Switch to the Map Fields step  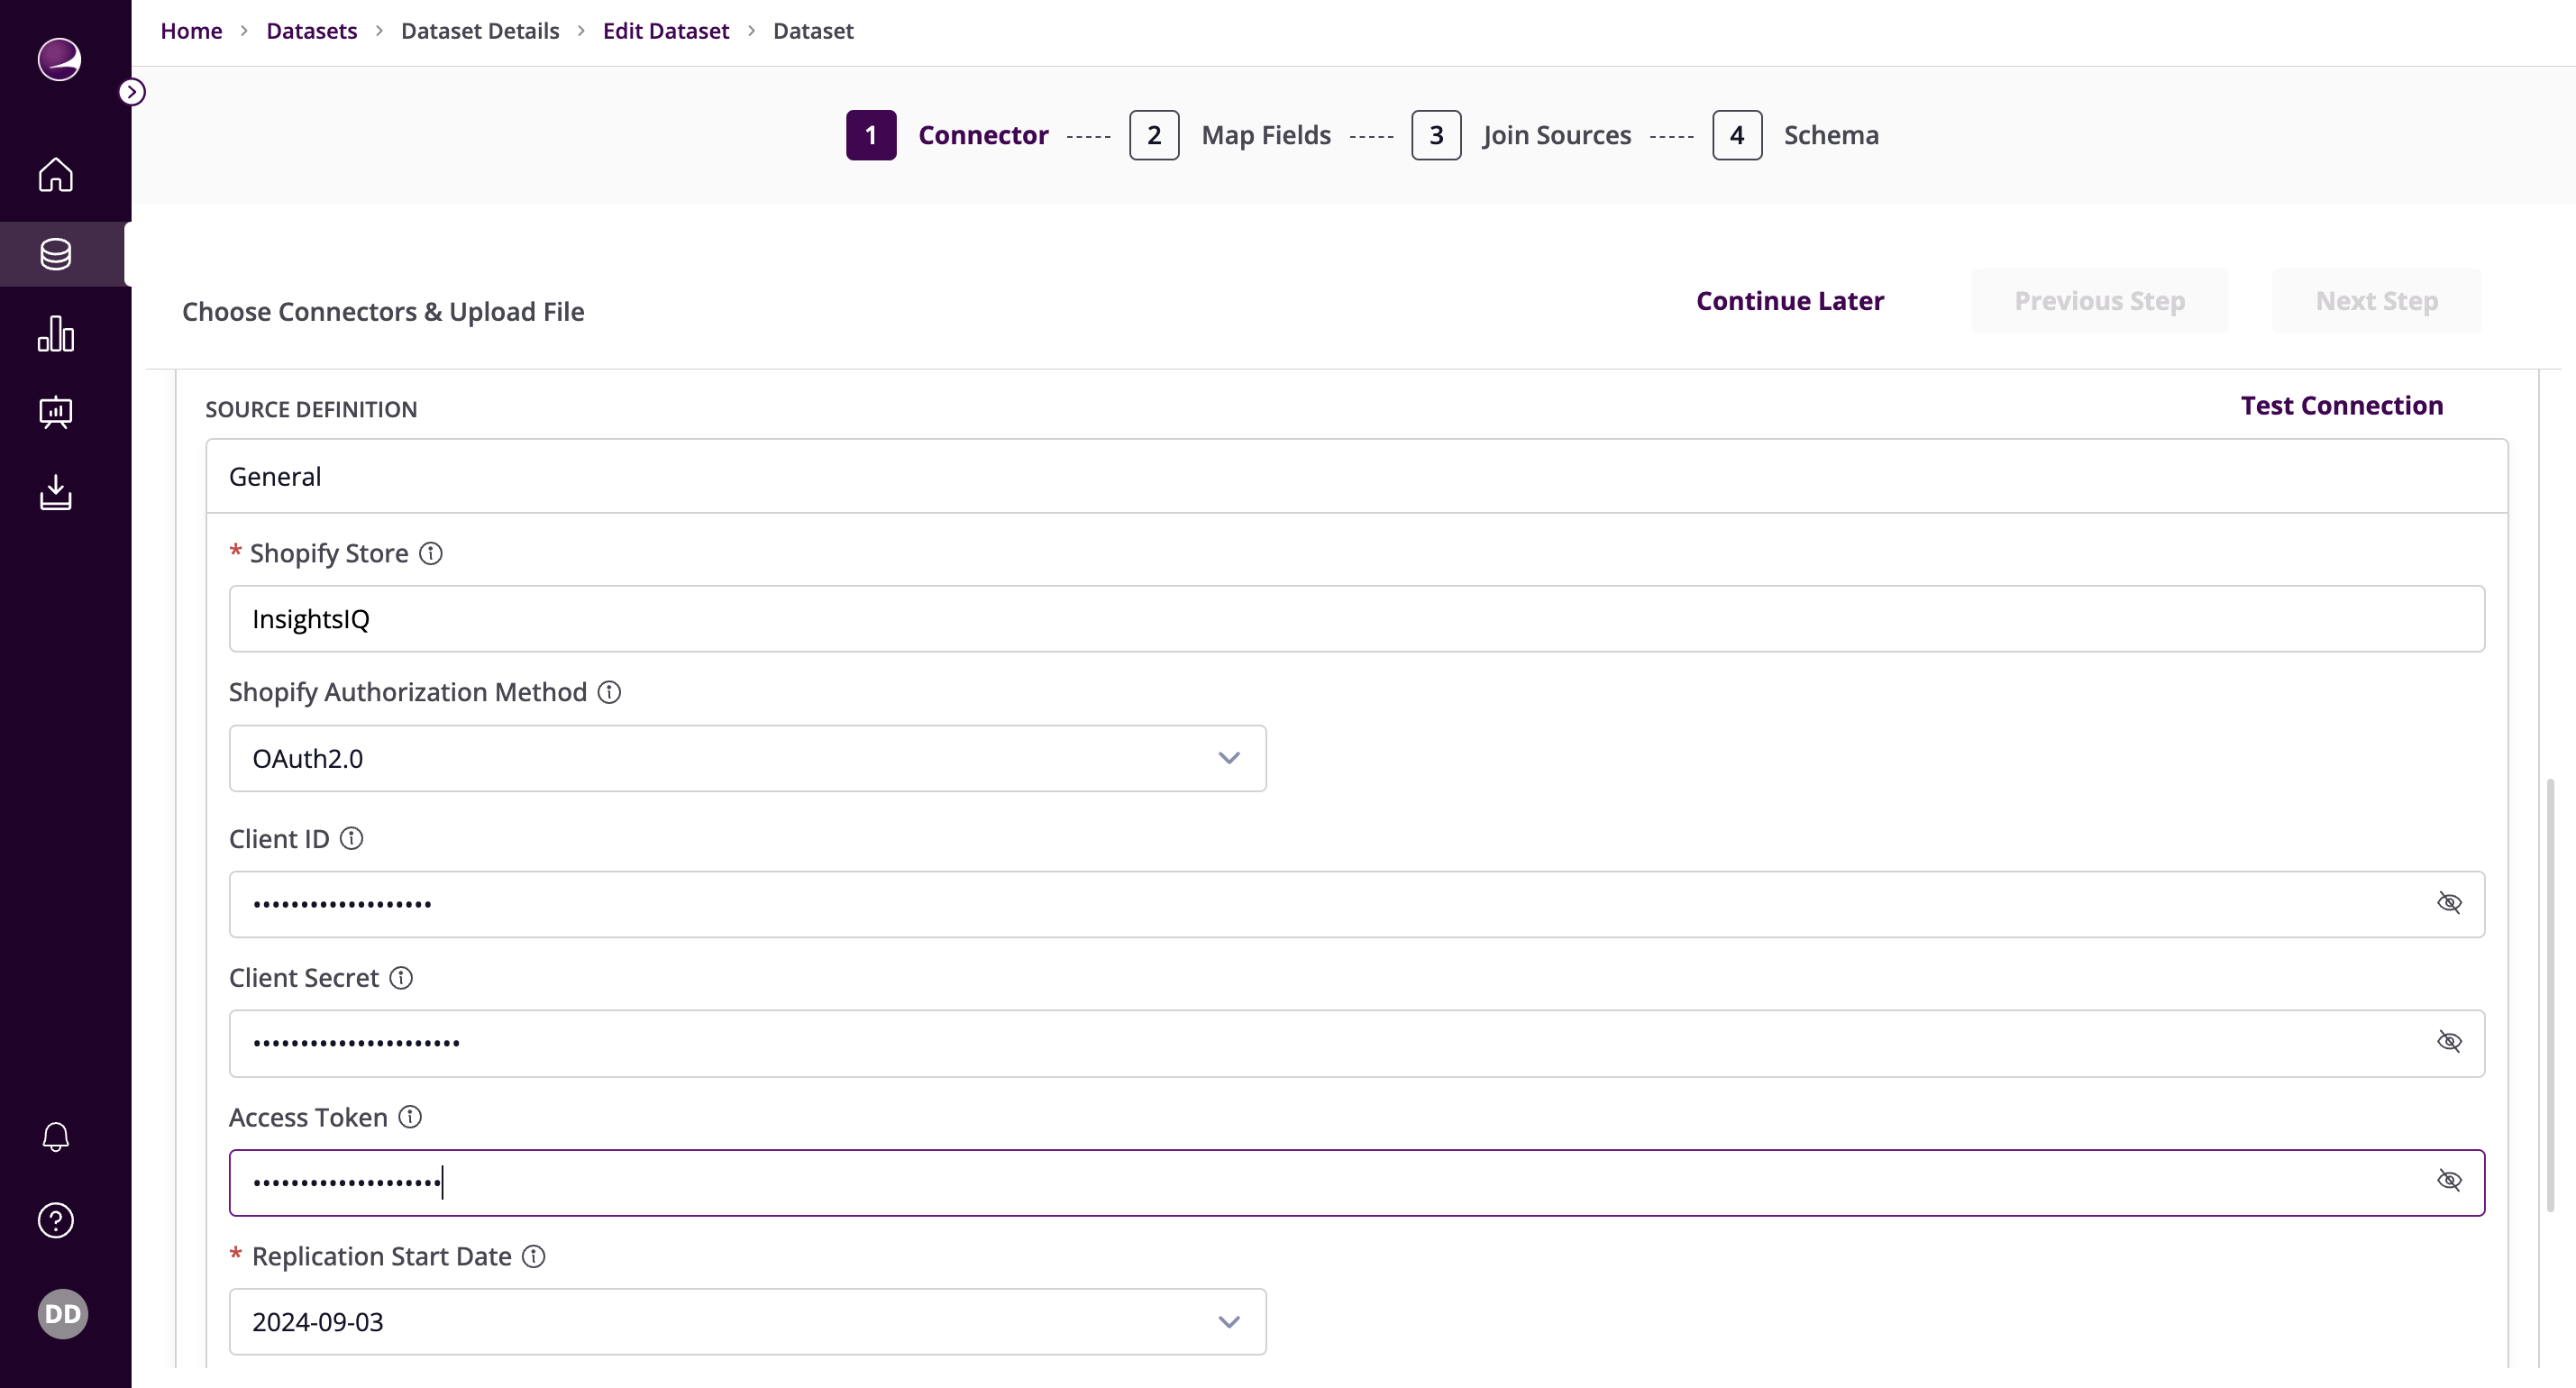click(1265, 134)
